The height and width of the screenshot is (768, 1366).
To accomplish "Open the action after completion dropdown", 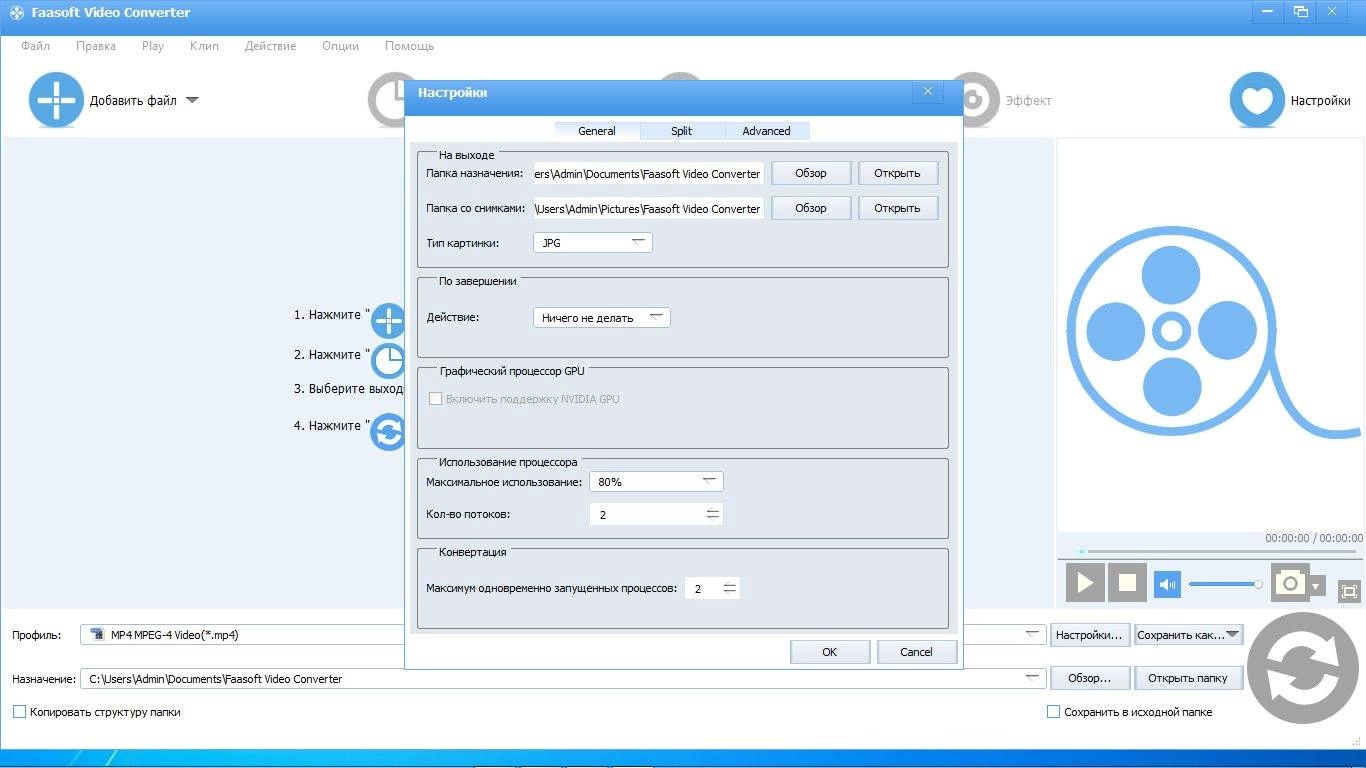I will pyautogui.click(x=601, y=318).
